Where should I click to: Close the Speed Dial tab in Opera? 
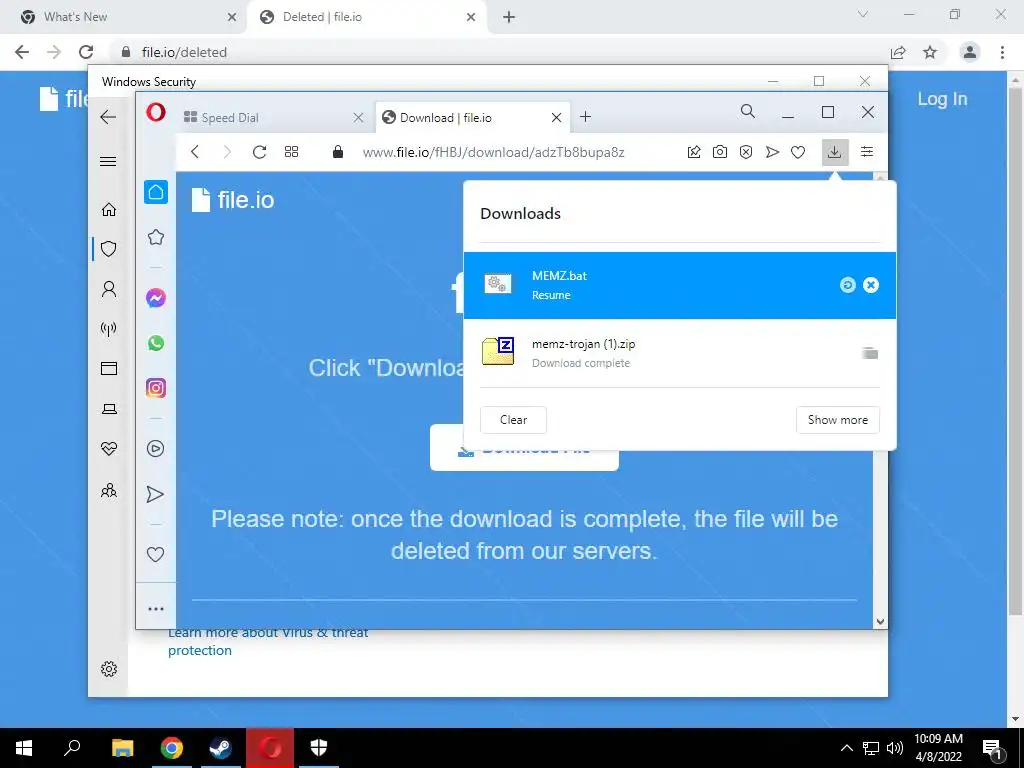pos(358,118)
